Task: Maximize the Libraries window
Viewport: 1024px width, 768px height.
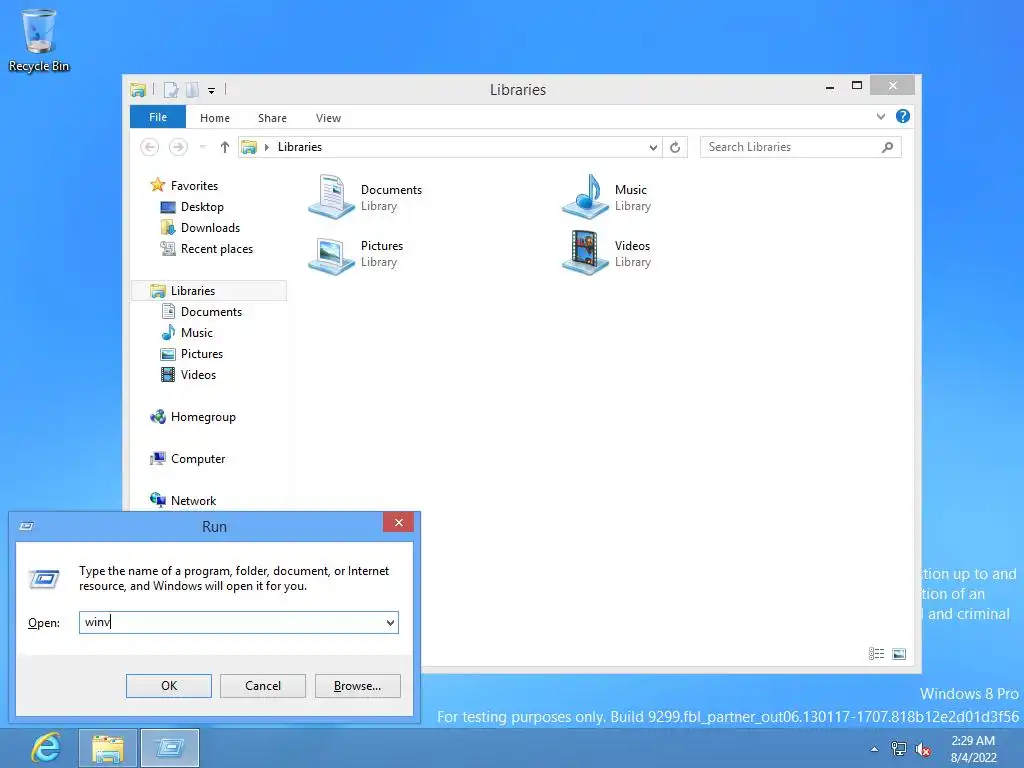Action: coord(857,86)
